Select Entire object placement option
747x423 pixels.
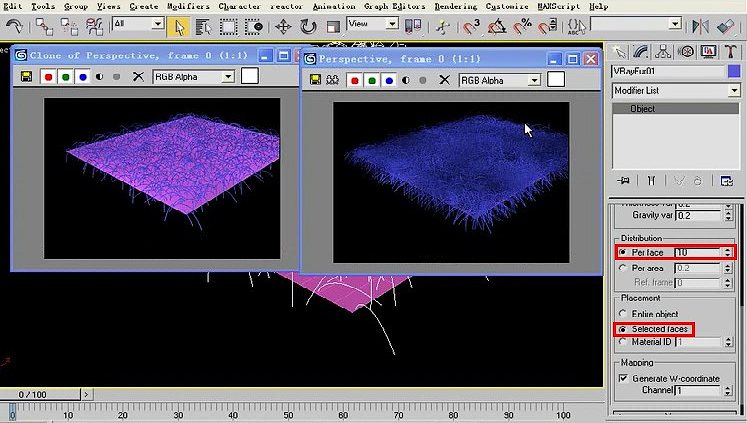[623, 313]
